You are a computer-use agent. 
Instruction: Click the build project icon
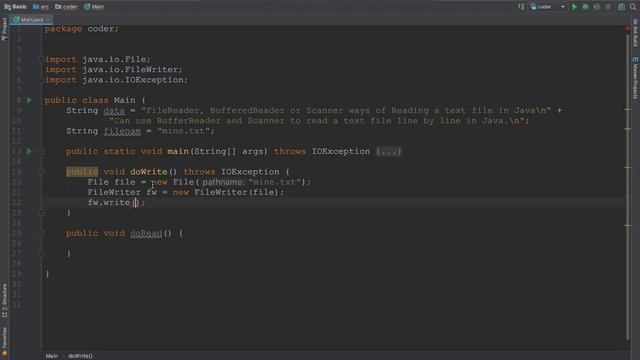tap(521, 7)
